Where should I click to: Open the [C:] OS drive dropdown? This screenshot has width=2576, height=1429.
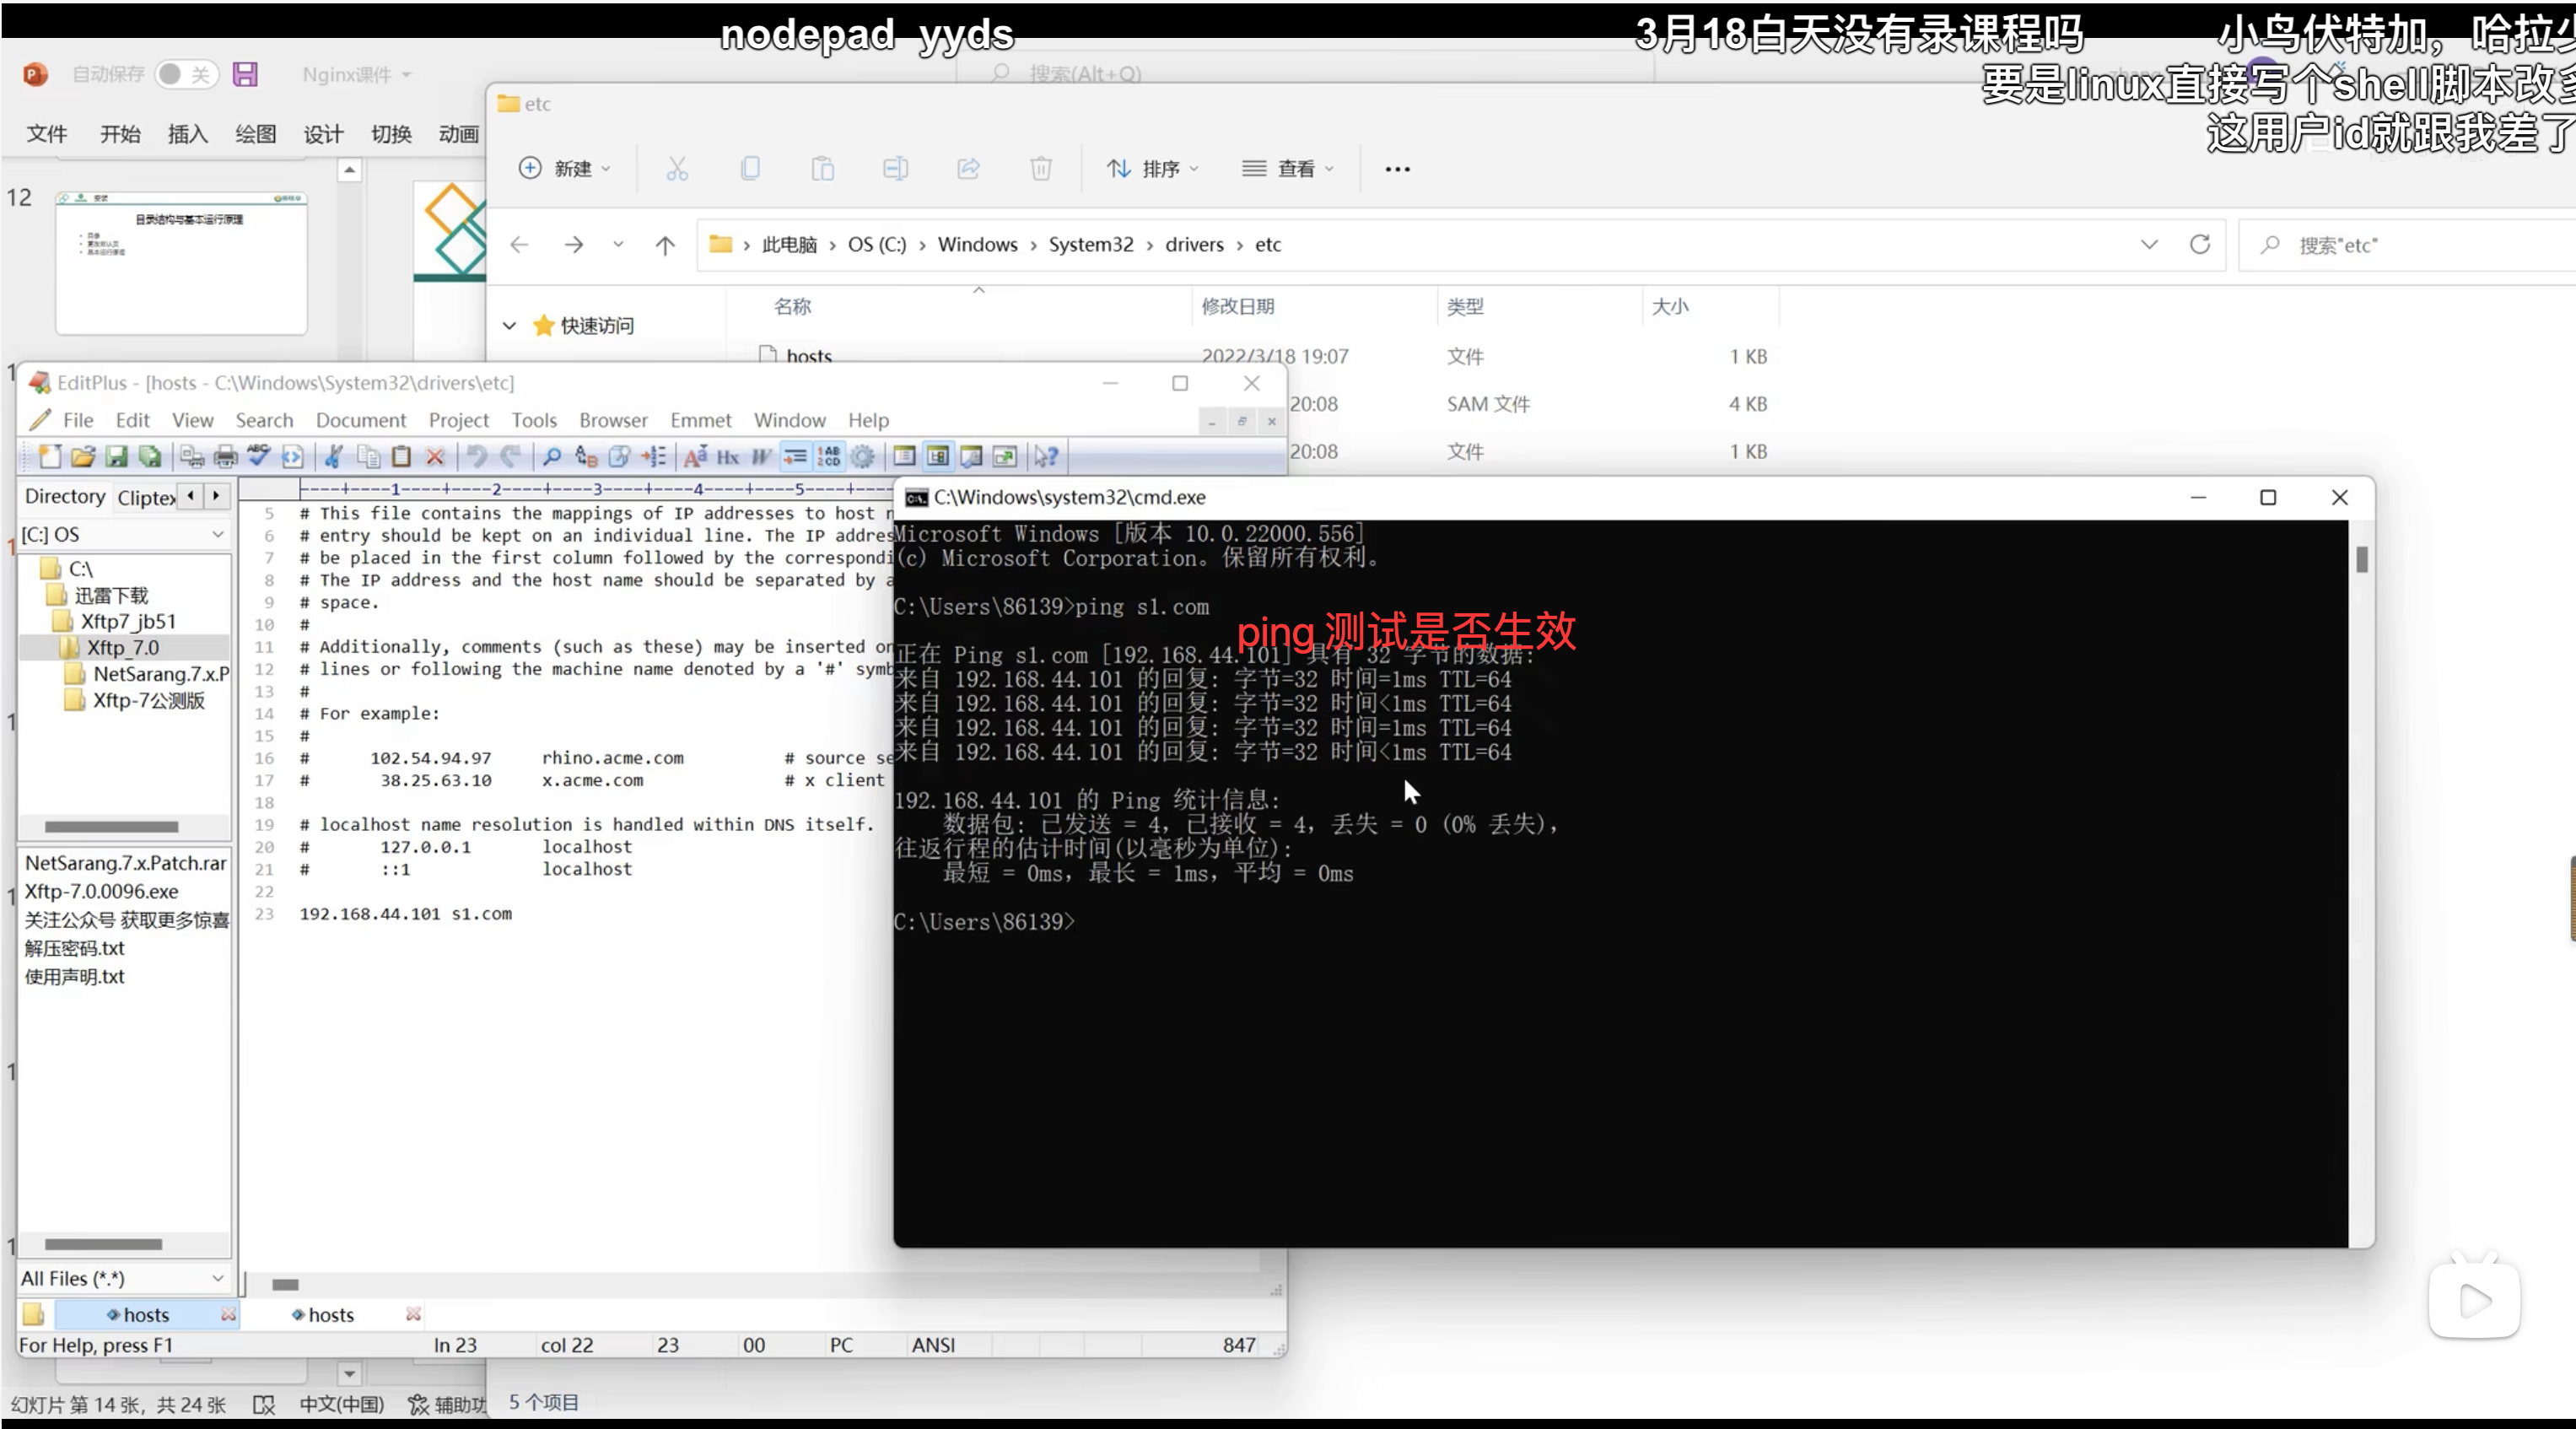pyautogui.click(x=217, y=535)
